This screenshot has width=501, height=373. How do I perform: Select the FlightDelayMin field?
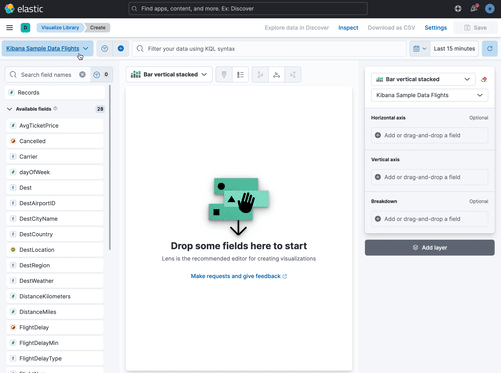55,343
